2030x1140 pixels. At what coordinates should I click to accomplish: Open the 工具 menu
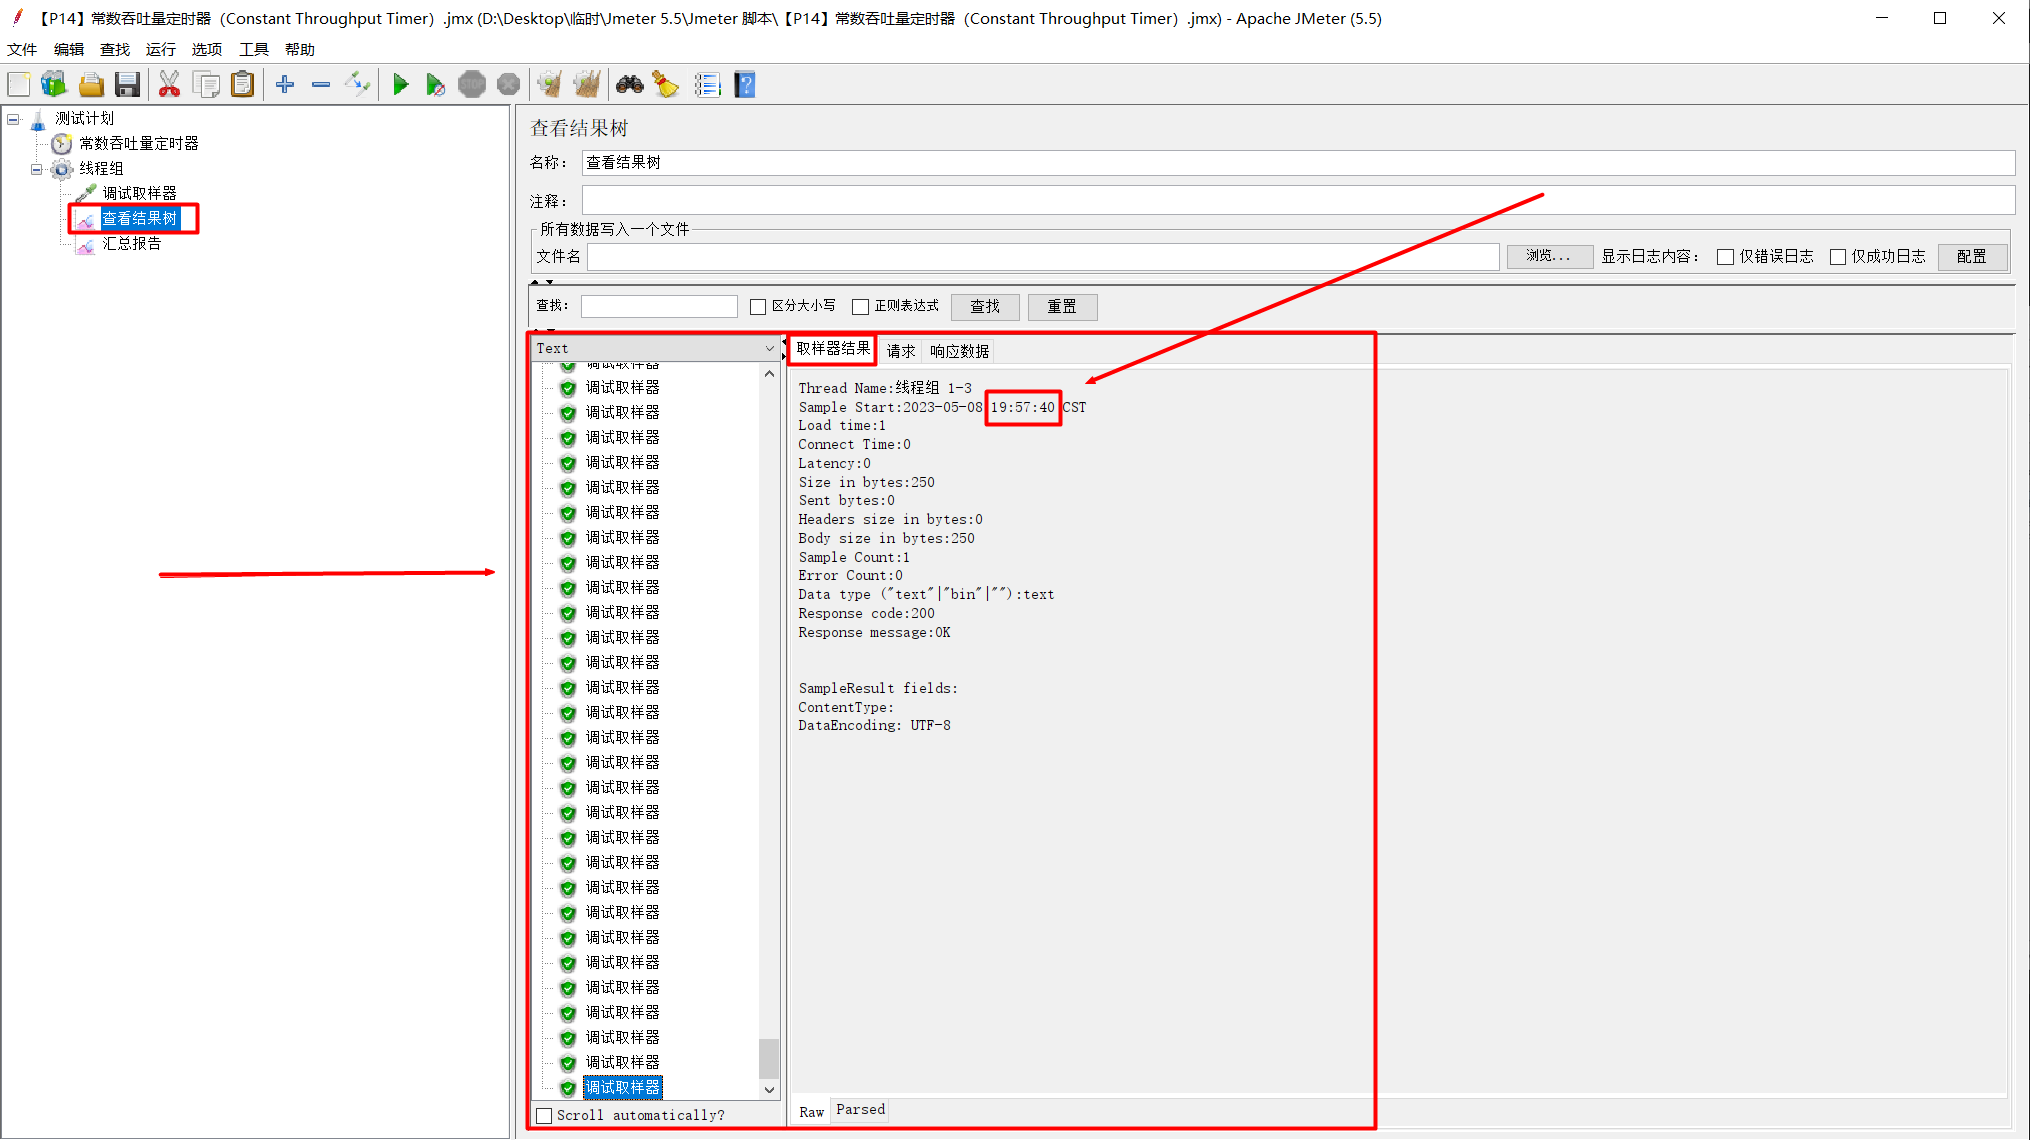pyautogui.click(x=254, y=49)
